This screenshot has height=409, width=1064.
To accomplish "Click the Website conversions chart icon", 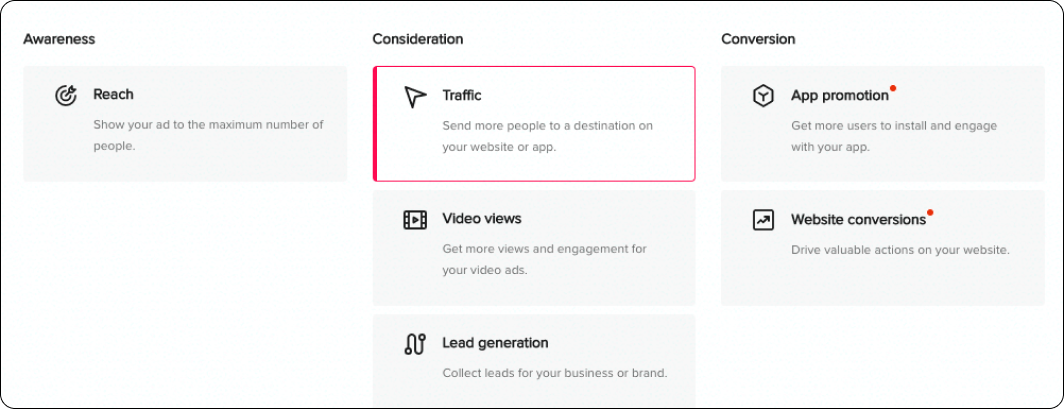I will pos(763,220).
